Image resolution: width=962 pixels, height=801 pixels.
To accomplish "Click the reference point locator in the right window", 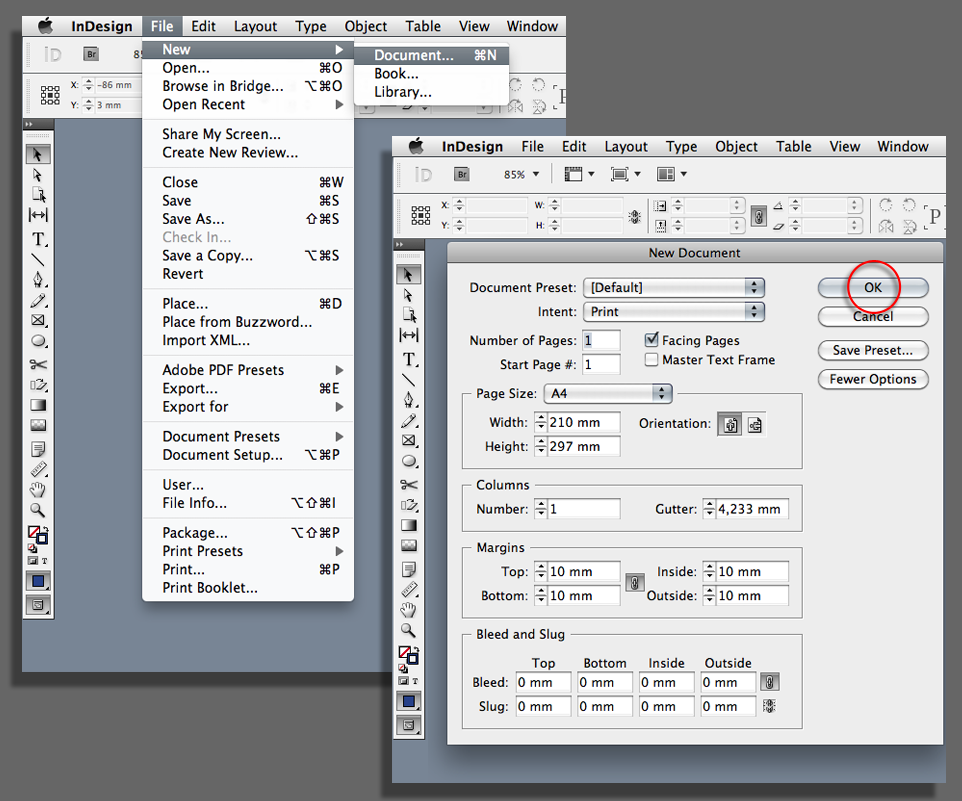I will (421, 215).
